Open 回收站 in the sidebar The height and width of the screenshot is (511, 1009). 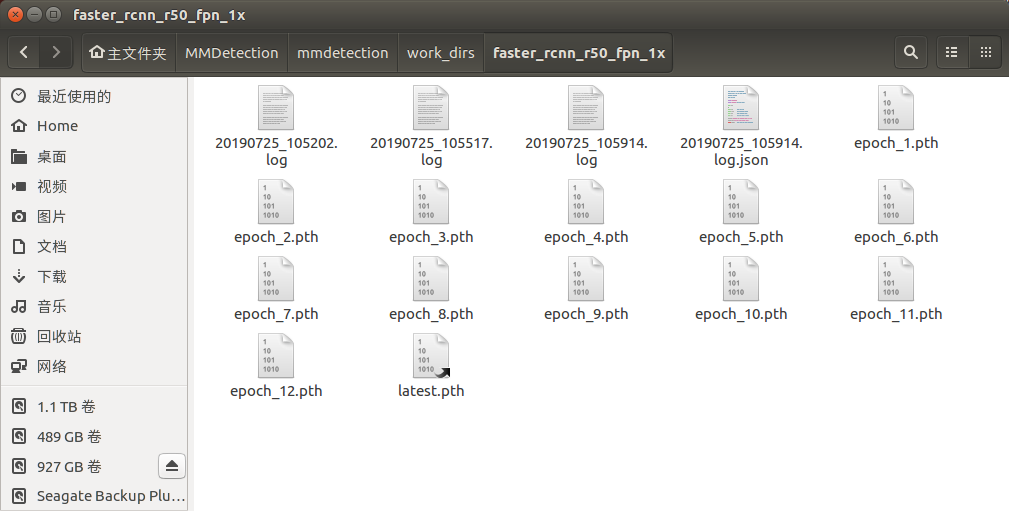[94, 336]
